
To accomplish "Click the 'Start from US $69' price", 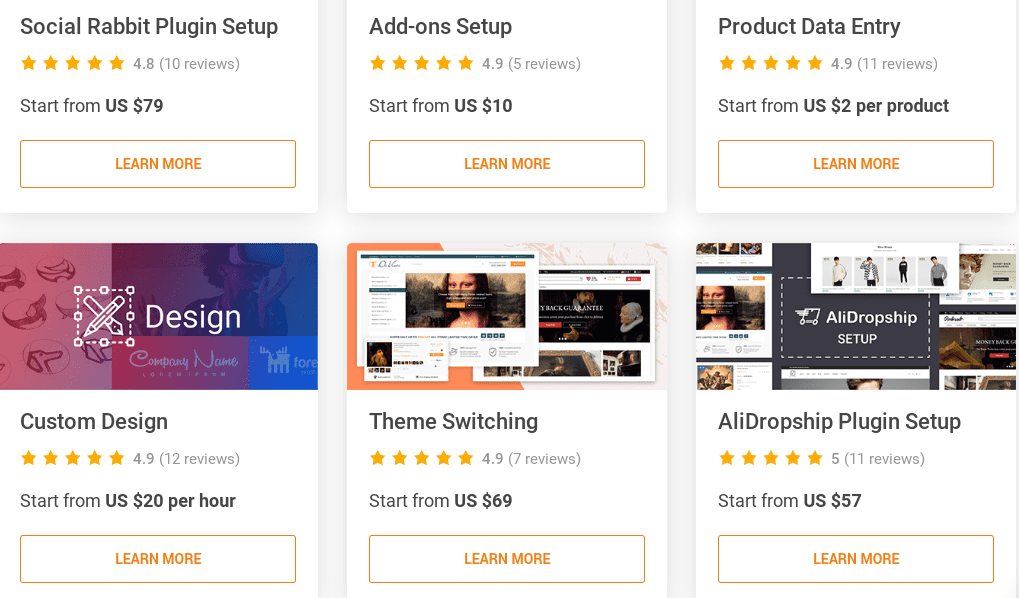I will click(x=441, y=501).
